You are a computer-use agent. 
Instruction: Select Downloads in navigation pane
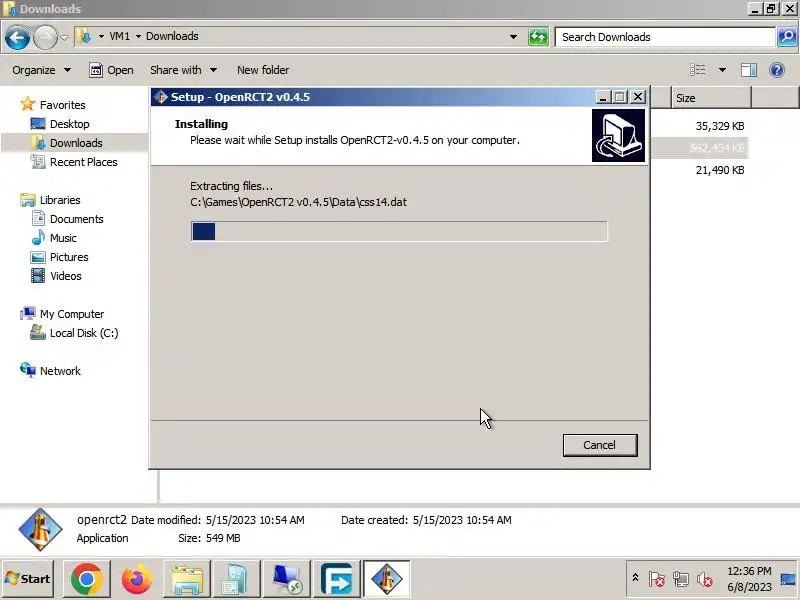[66, 143]
